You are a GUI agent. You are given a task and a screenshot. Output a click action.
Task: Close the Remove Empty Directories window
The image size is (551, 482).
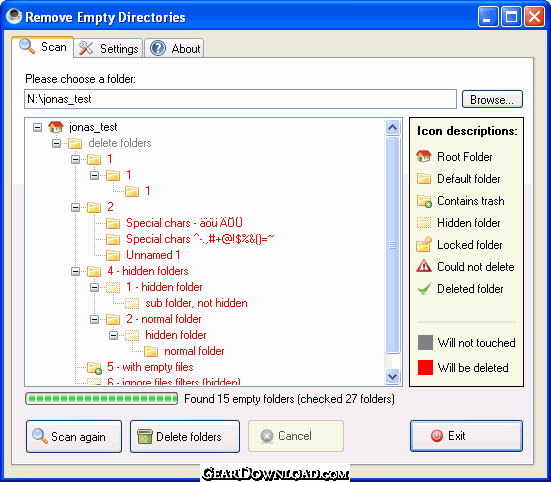[534, 17]
